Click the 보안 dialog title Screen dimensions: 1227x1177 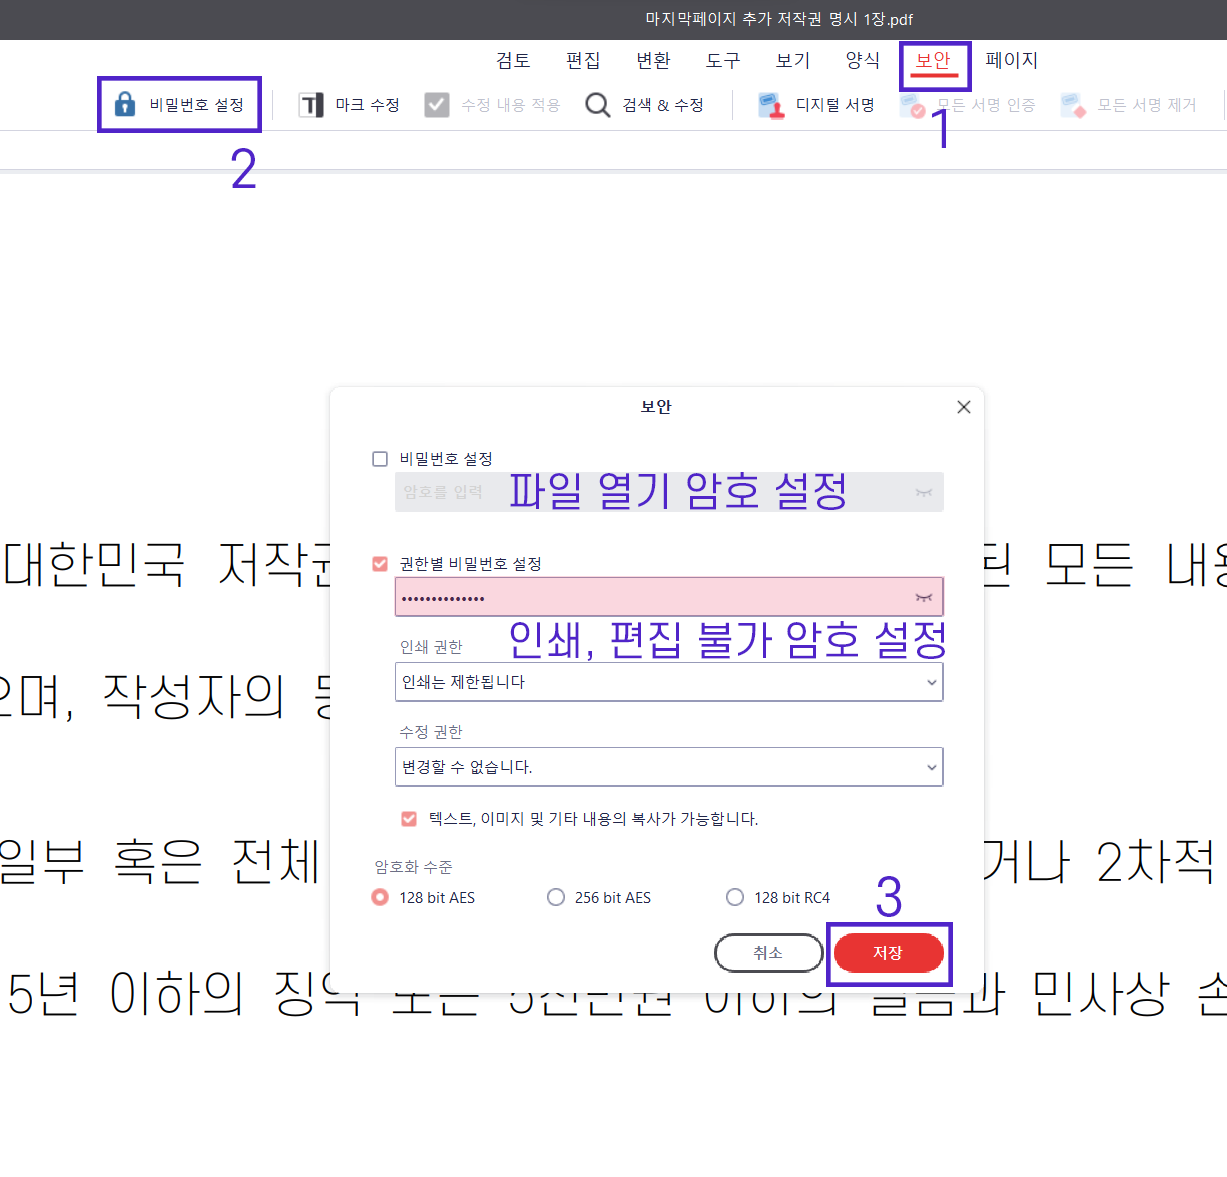pyautogui.click(x=656, y=407)
